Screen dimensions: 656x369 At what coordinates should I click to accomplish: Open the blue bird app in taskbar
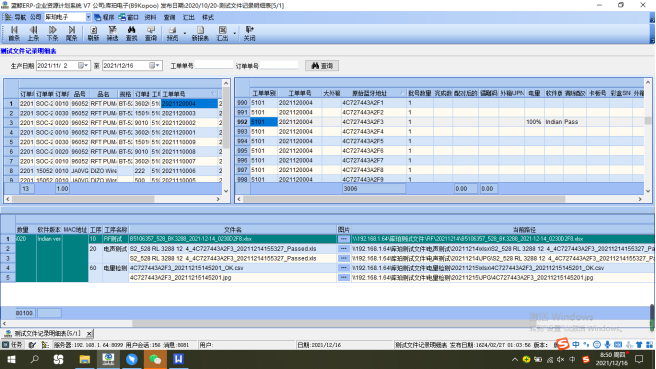coord(132,359)
